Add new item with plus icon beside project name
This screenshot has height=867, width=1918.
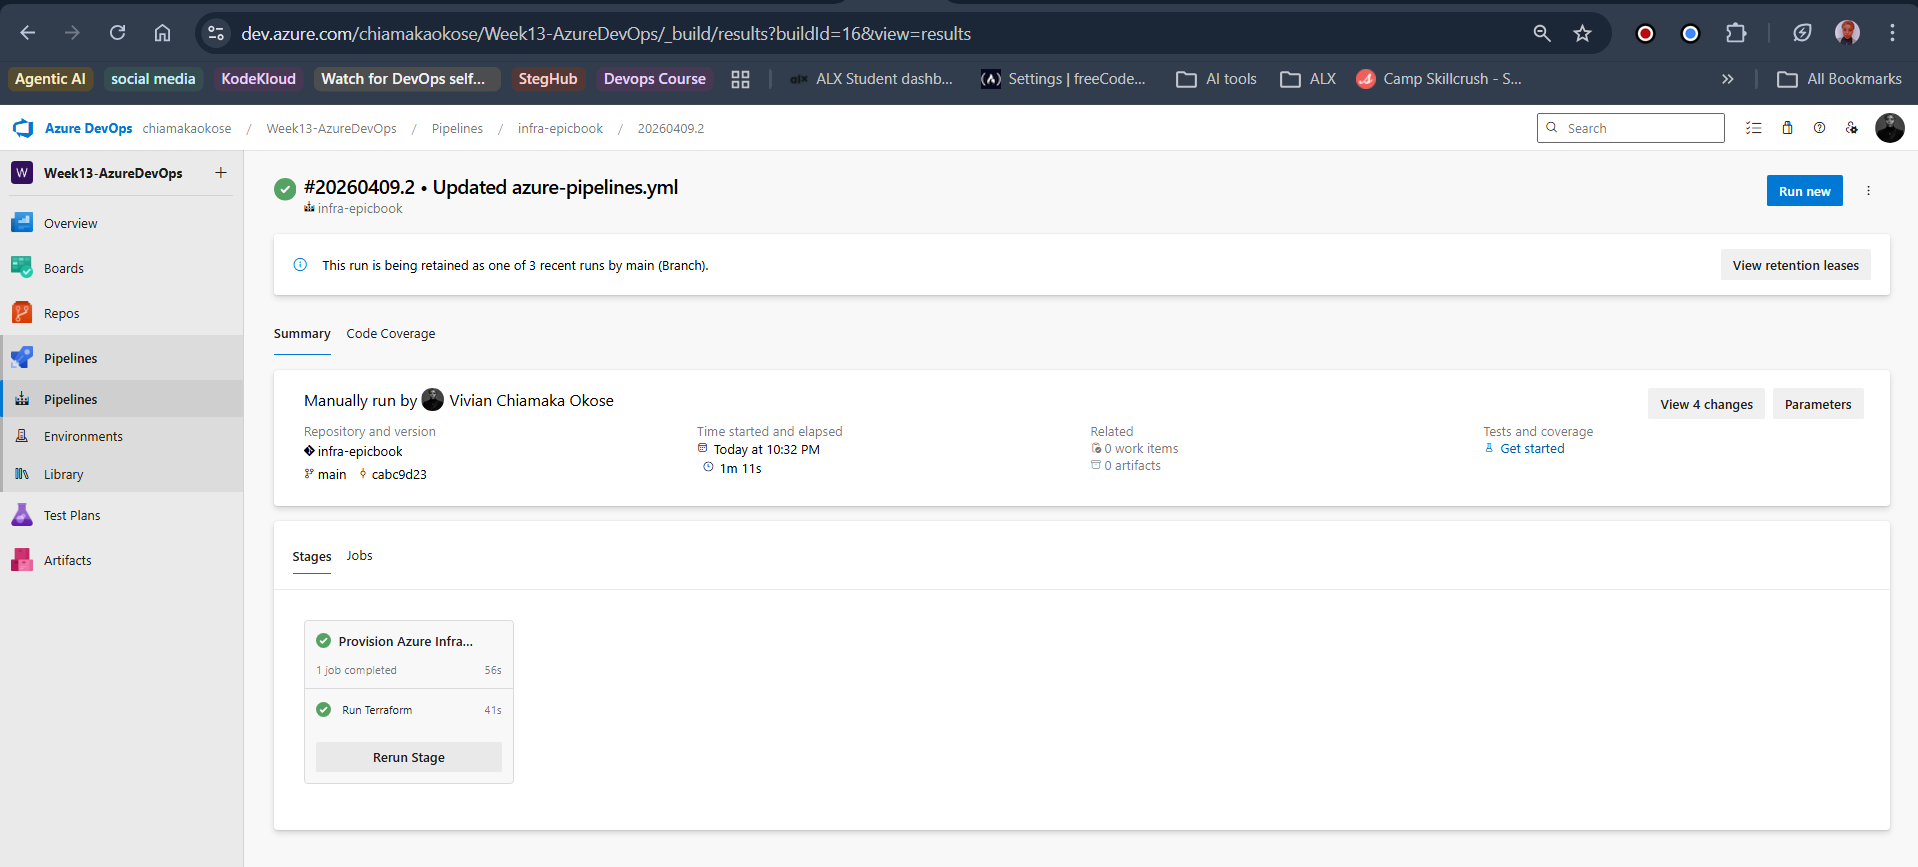(x=221, y=173)
